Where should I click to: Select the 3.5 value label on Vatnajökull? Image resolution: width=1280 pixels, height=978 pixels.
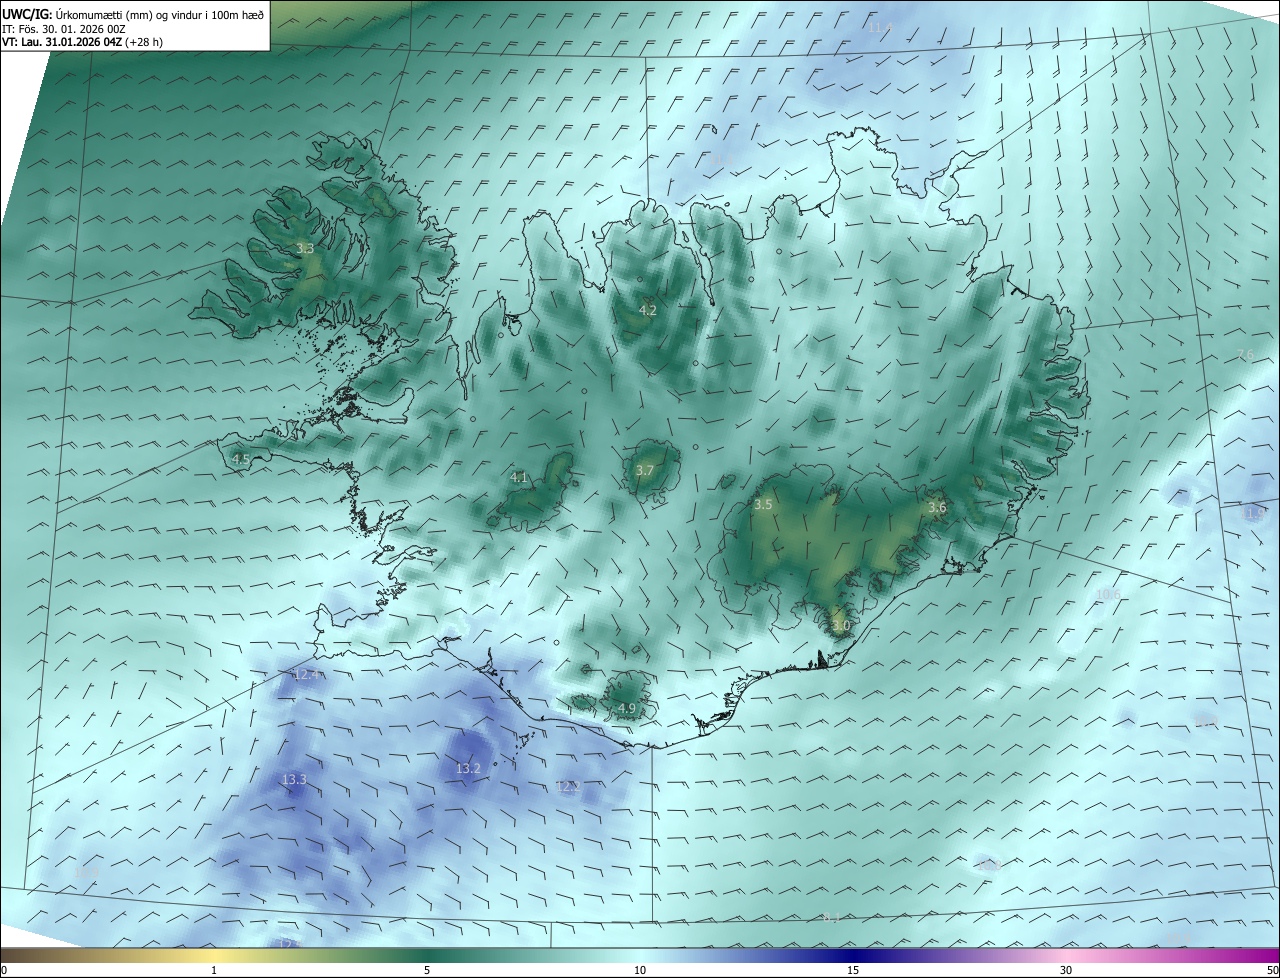click(x=763, y=505)
